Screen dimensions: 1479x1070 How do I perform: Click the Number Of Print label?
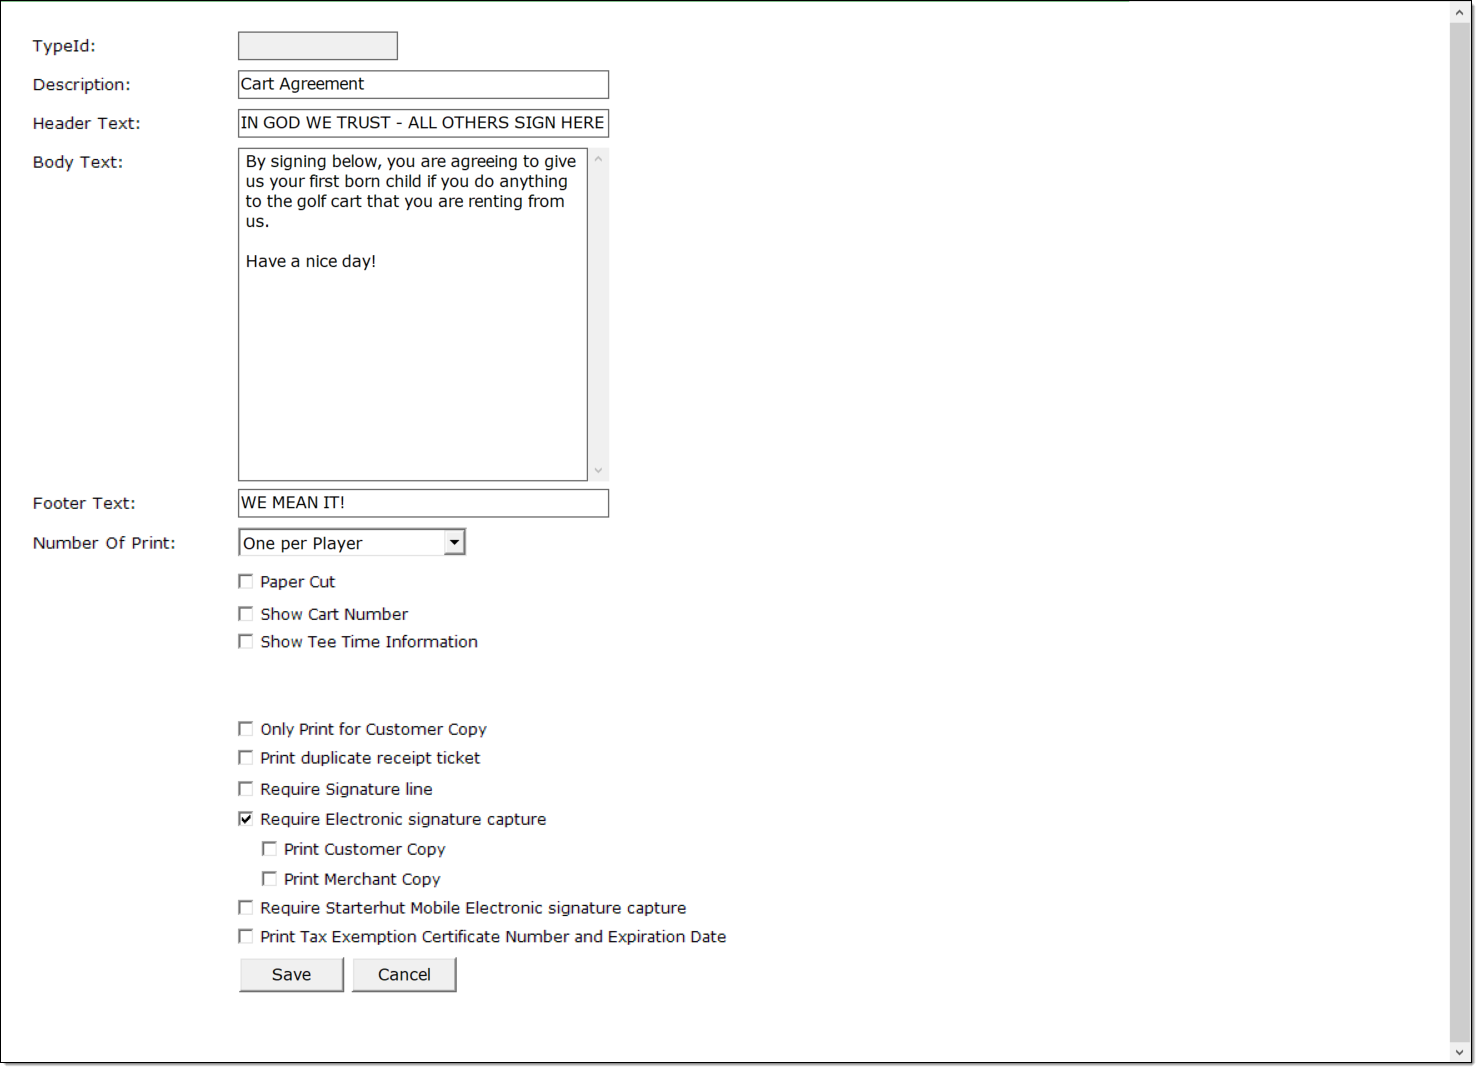104,543
